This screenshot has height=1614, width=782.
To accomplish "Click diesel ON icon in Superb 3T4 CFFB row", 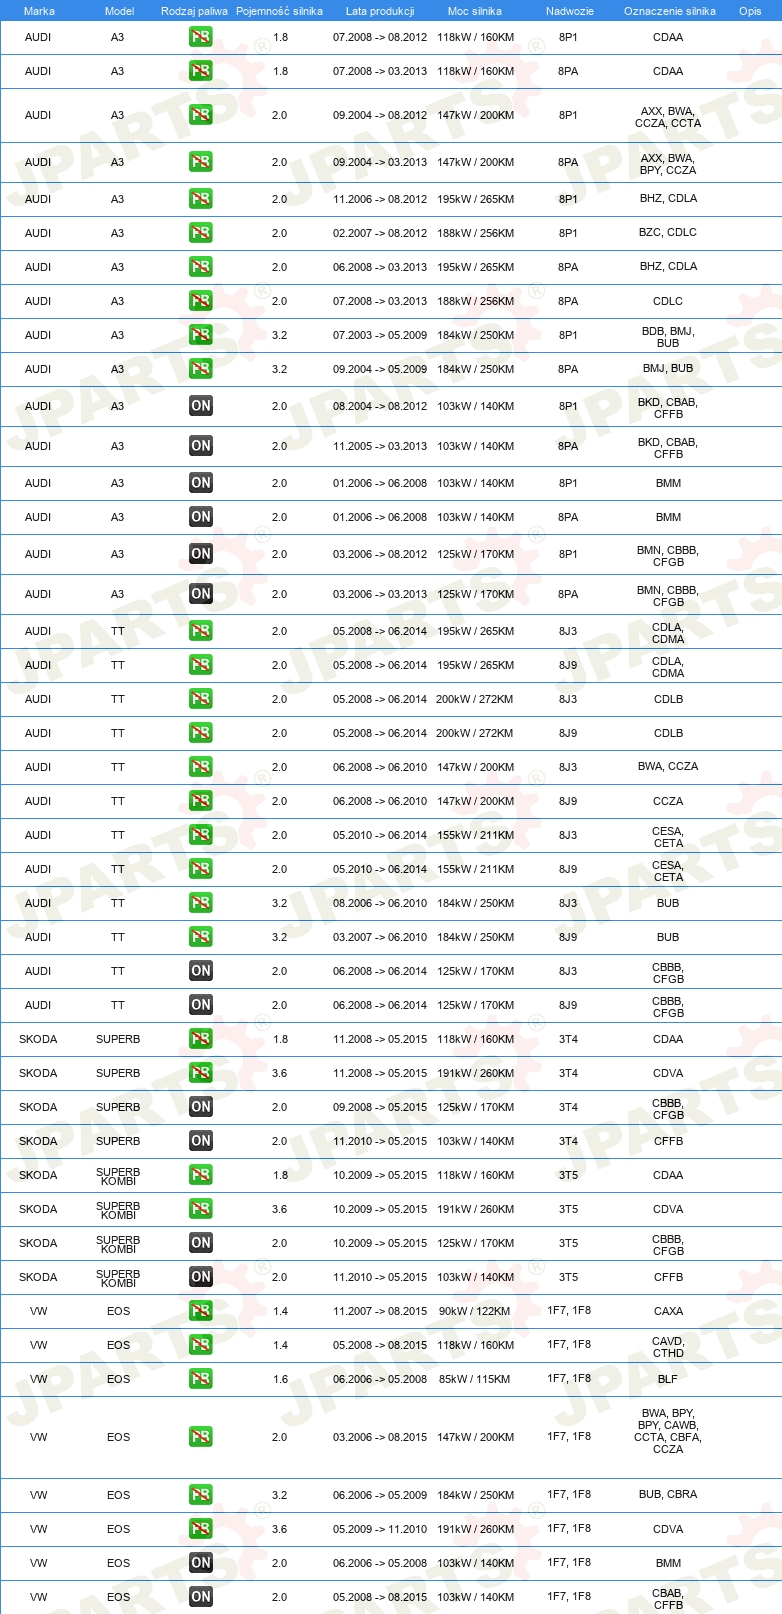I will 201,1141.
